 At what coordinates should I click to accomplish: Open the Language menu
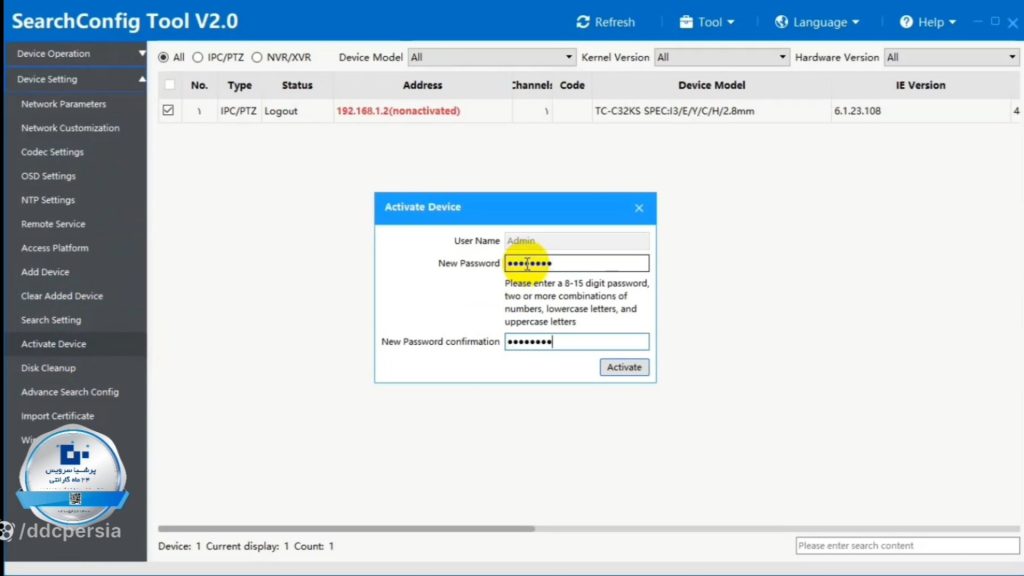817,22
